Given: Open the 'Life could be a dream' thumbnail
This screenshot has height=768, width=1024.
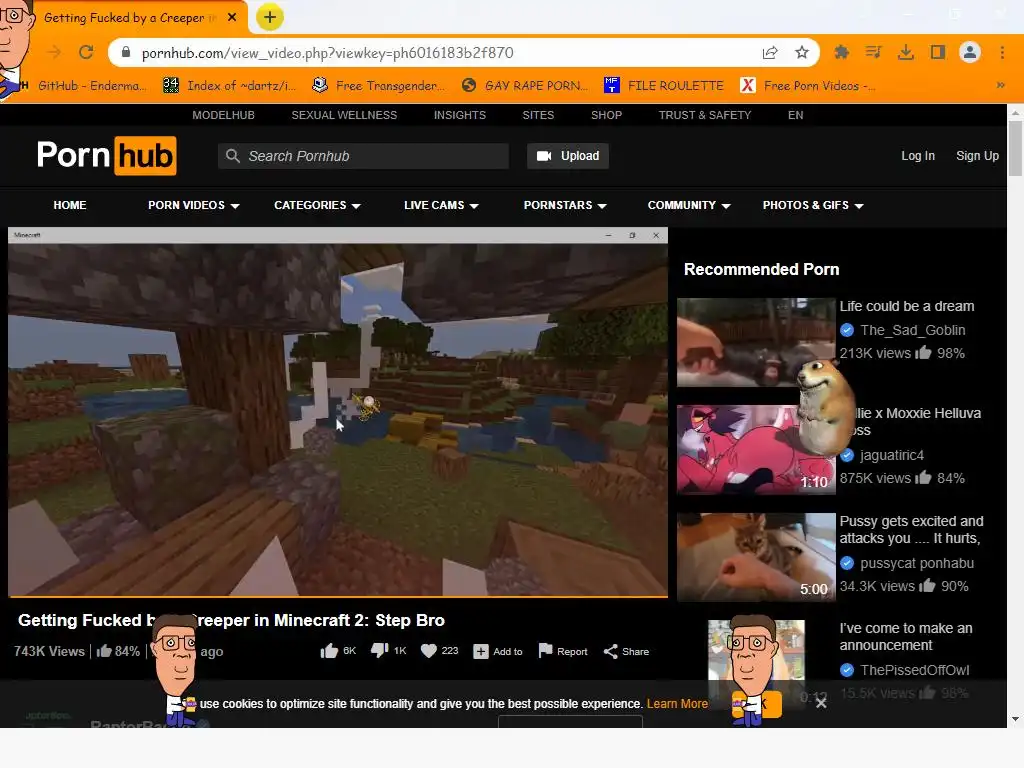Looking at the screenshot, I should [756, 342].
